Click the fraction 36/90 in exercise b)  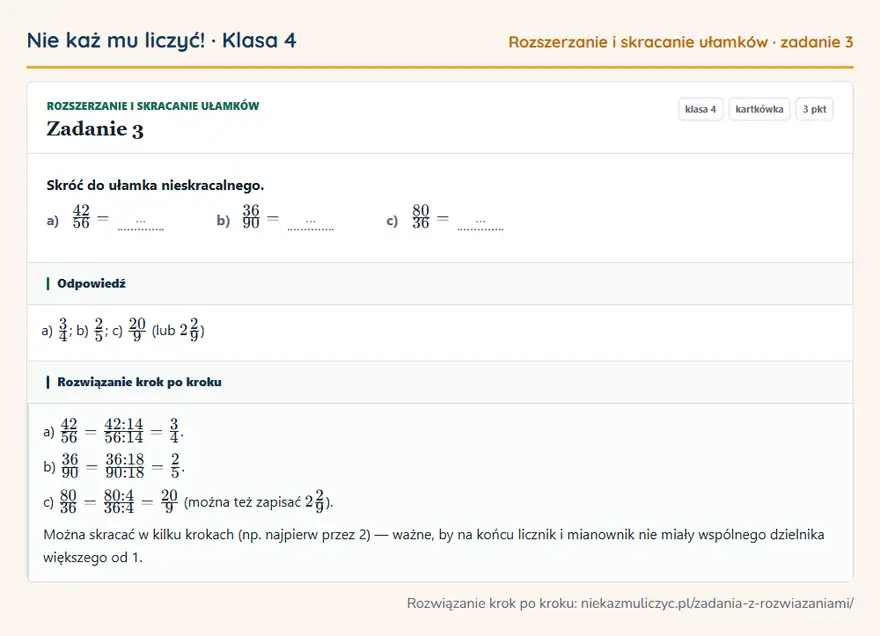coord(251,217)
